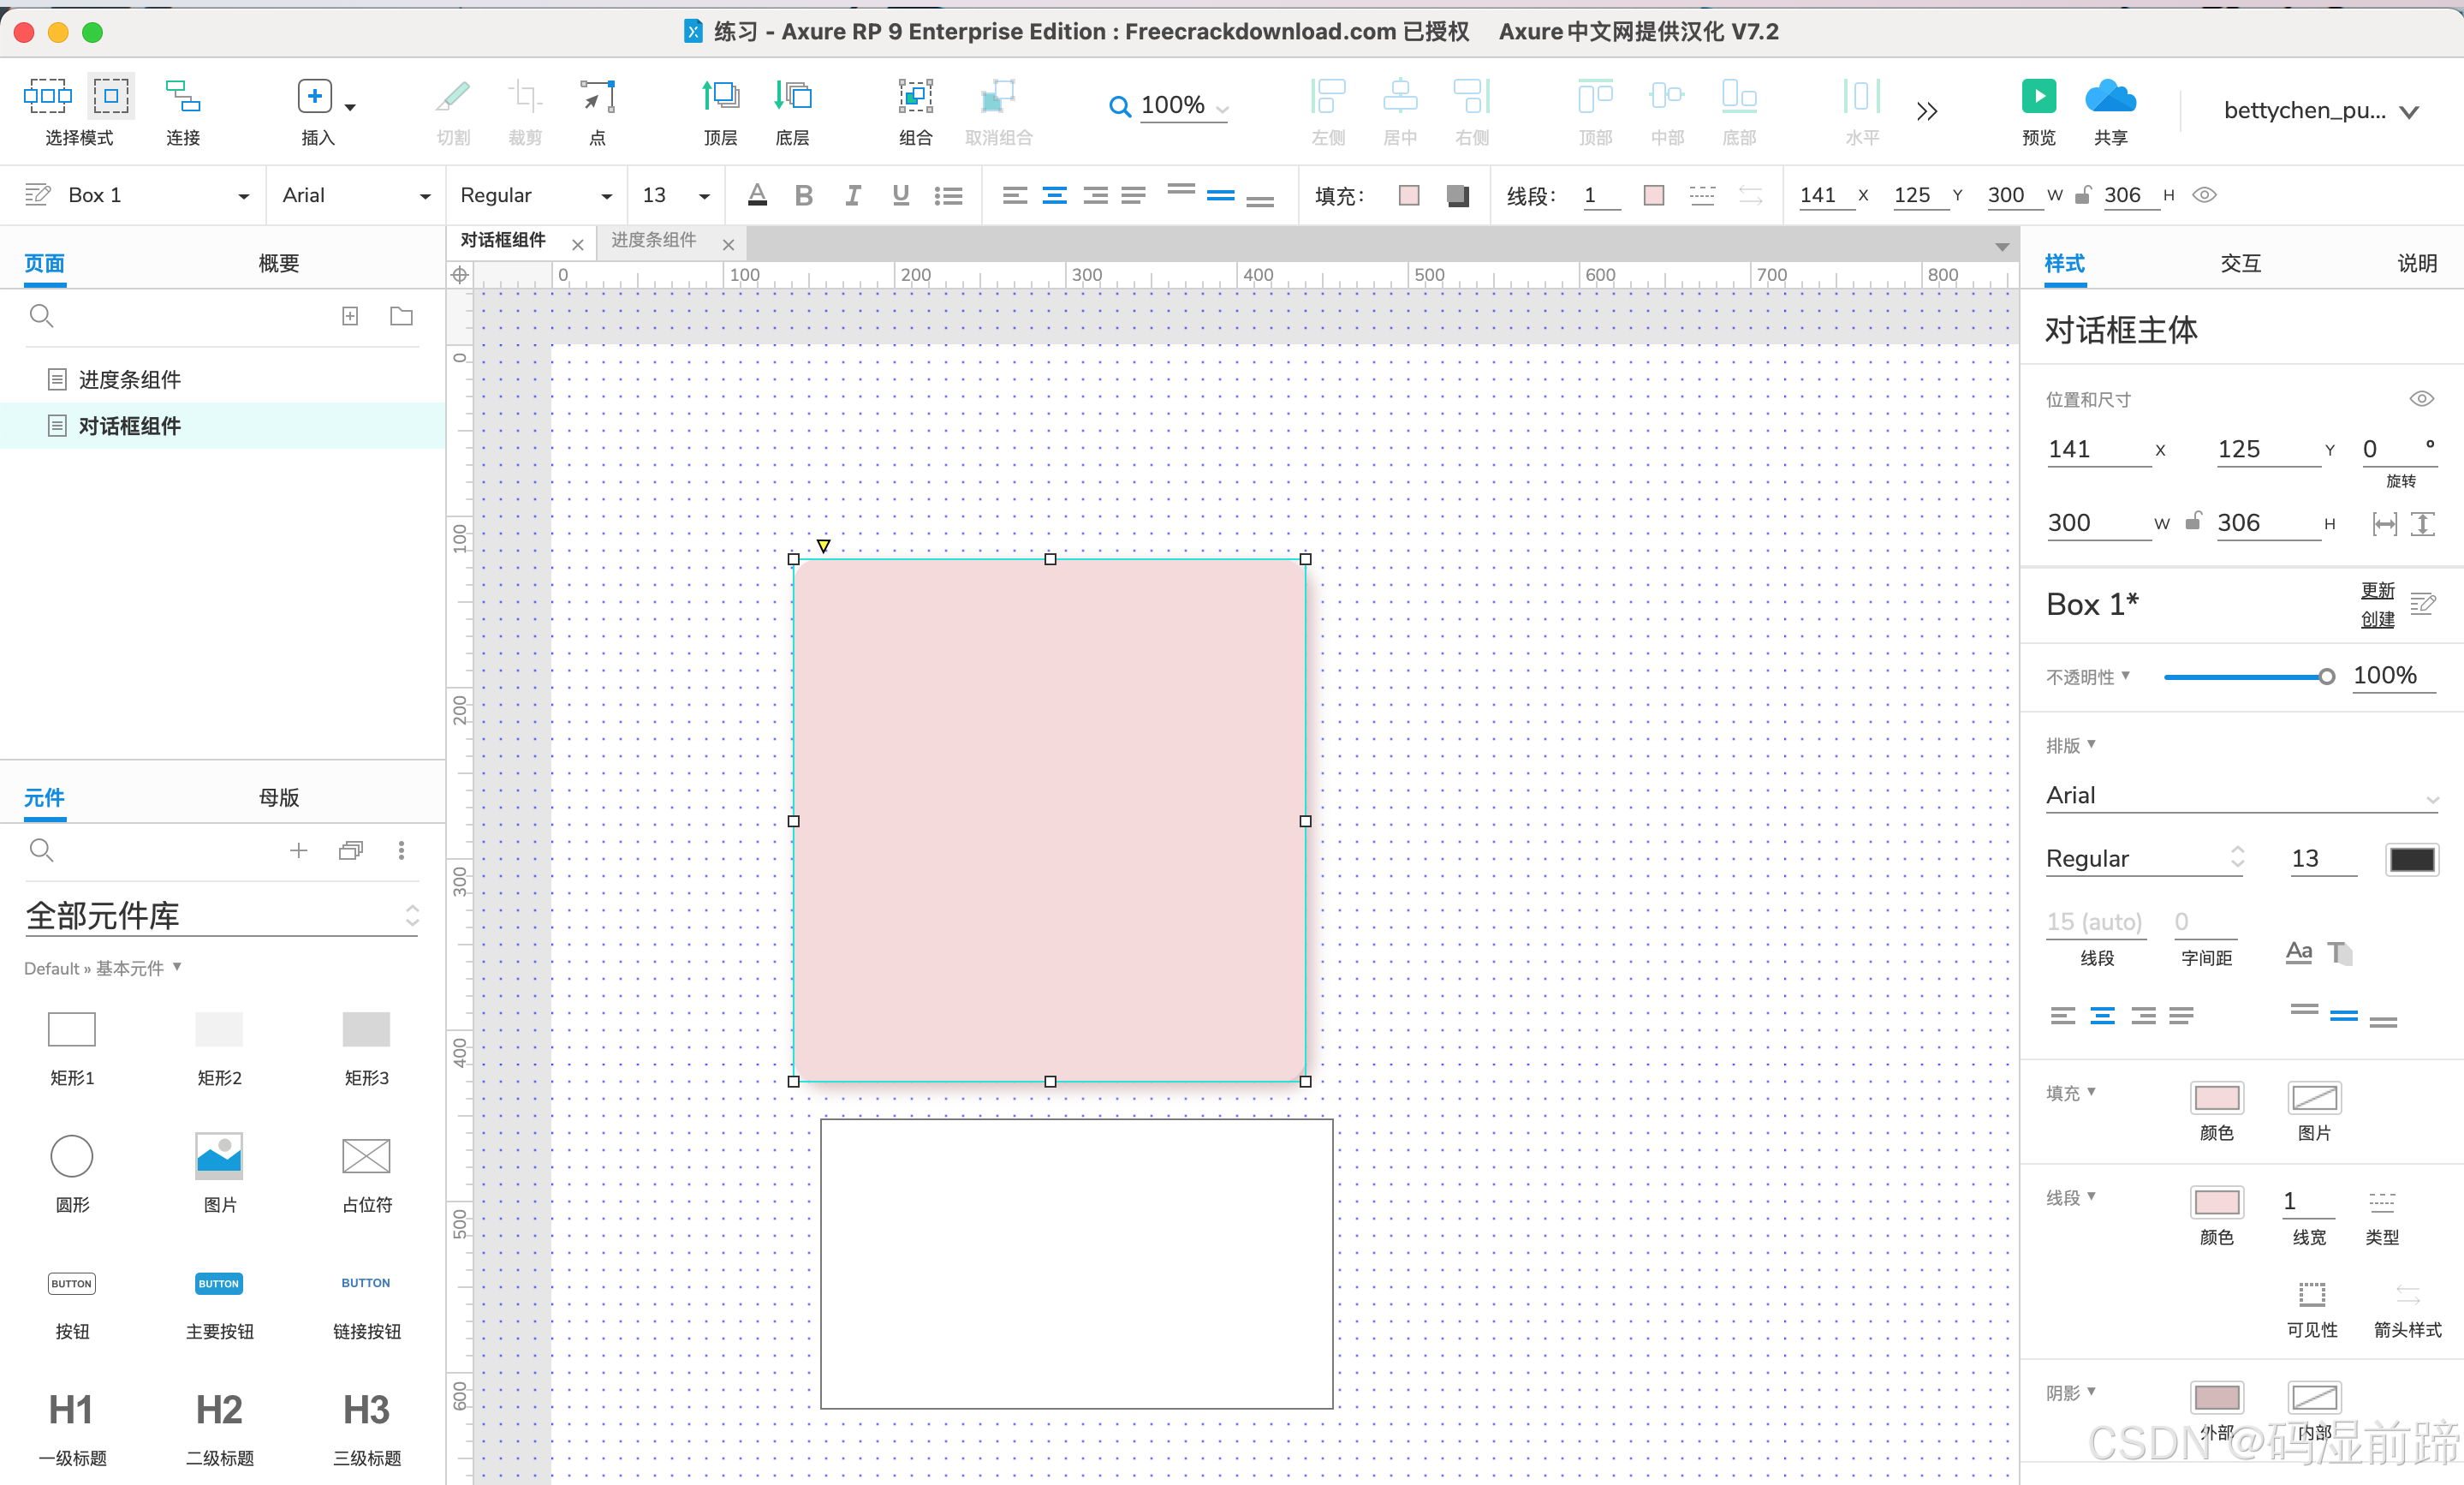Open the bettychen_pu account dropdown
2464x1485 pixels.
tap(2410, 111)
